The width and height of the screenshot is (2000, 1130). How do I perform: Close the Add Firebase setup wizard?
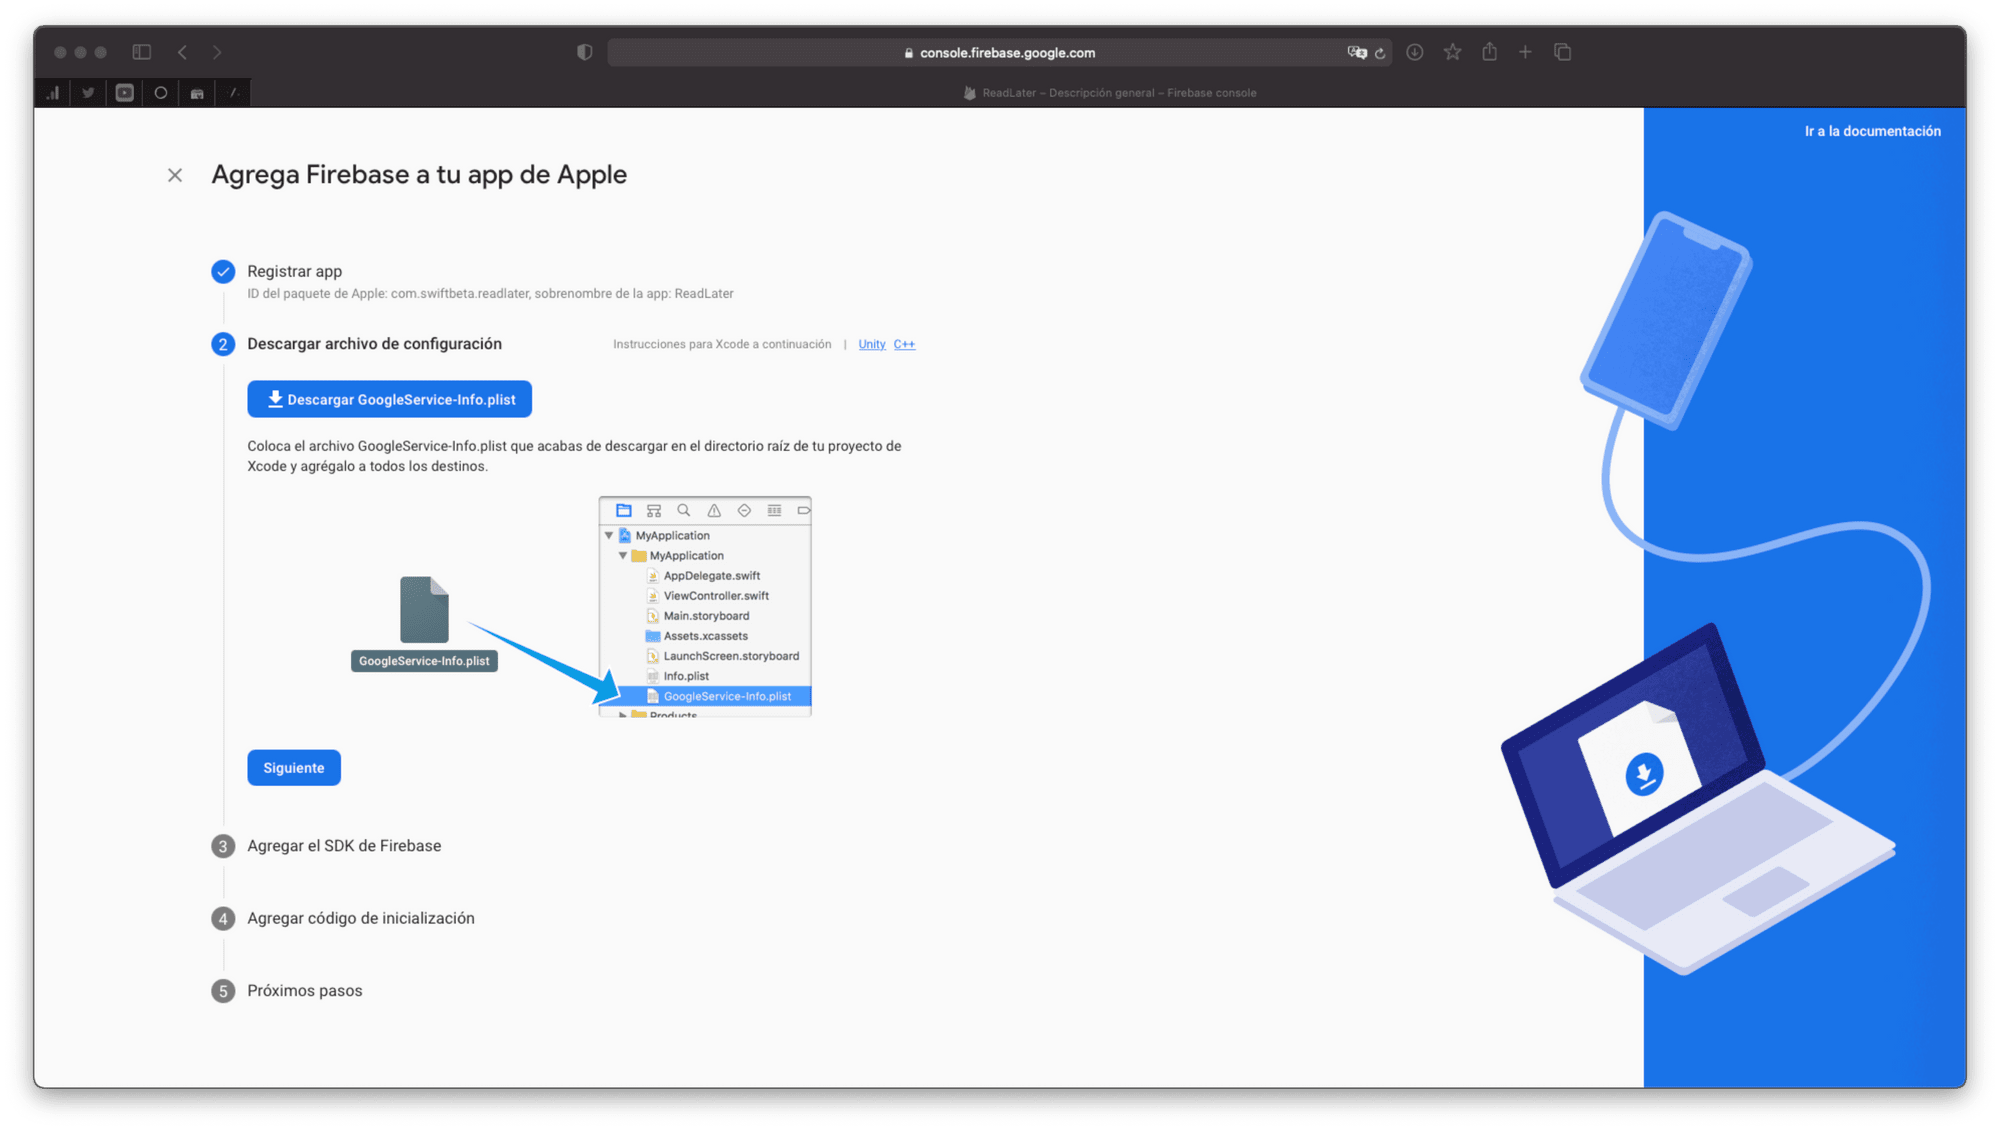[175, 175]
